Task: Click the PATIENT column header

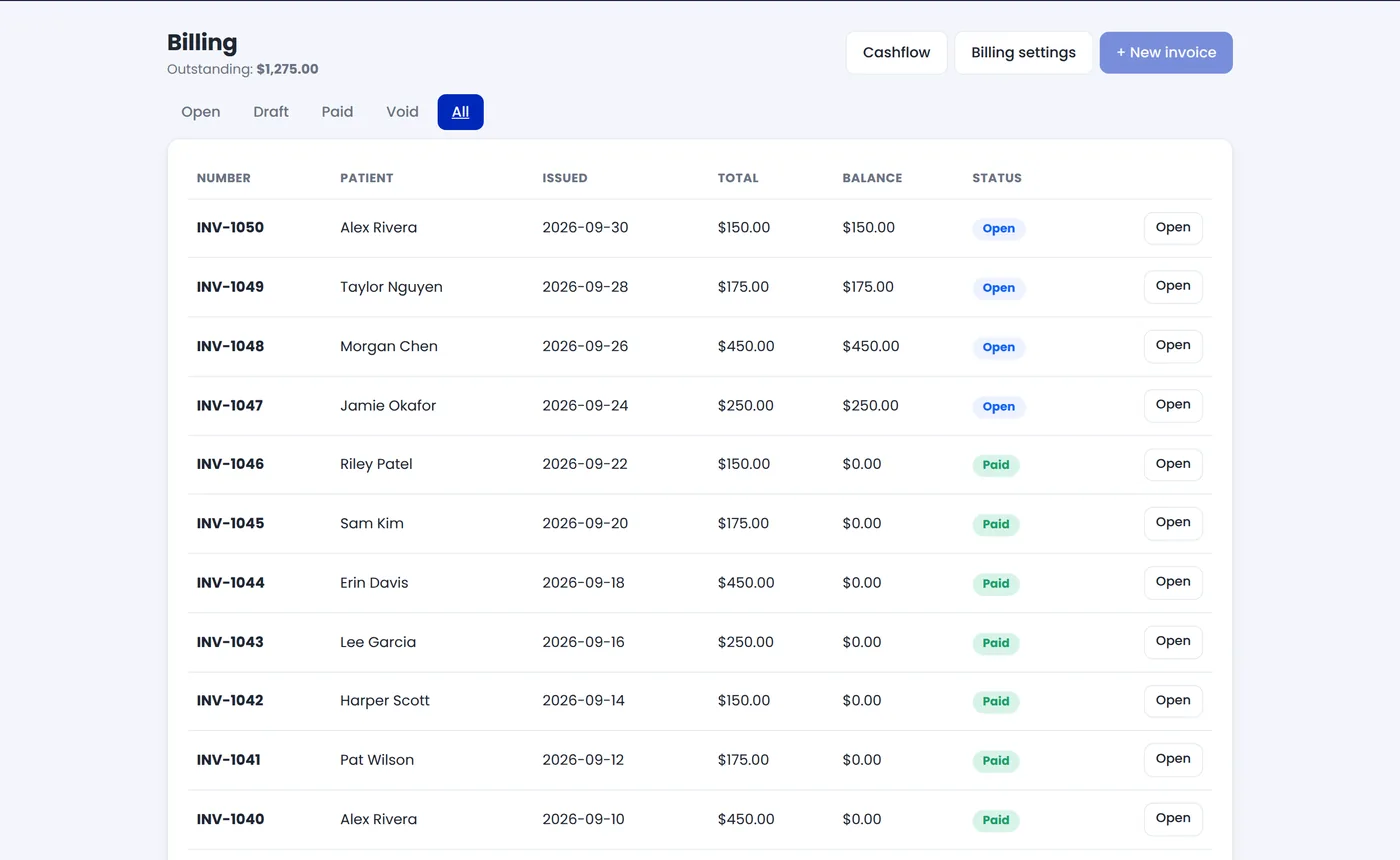Action: (x=367, y=178)
